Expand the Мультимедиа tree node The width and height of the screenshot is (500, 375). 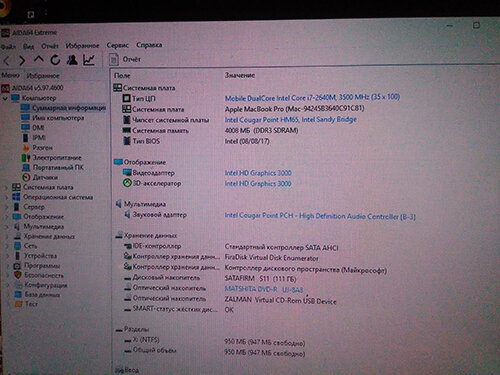point(7,227)
